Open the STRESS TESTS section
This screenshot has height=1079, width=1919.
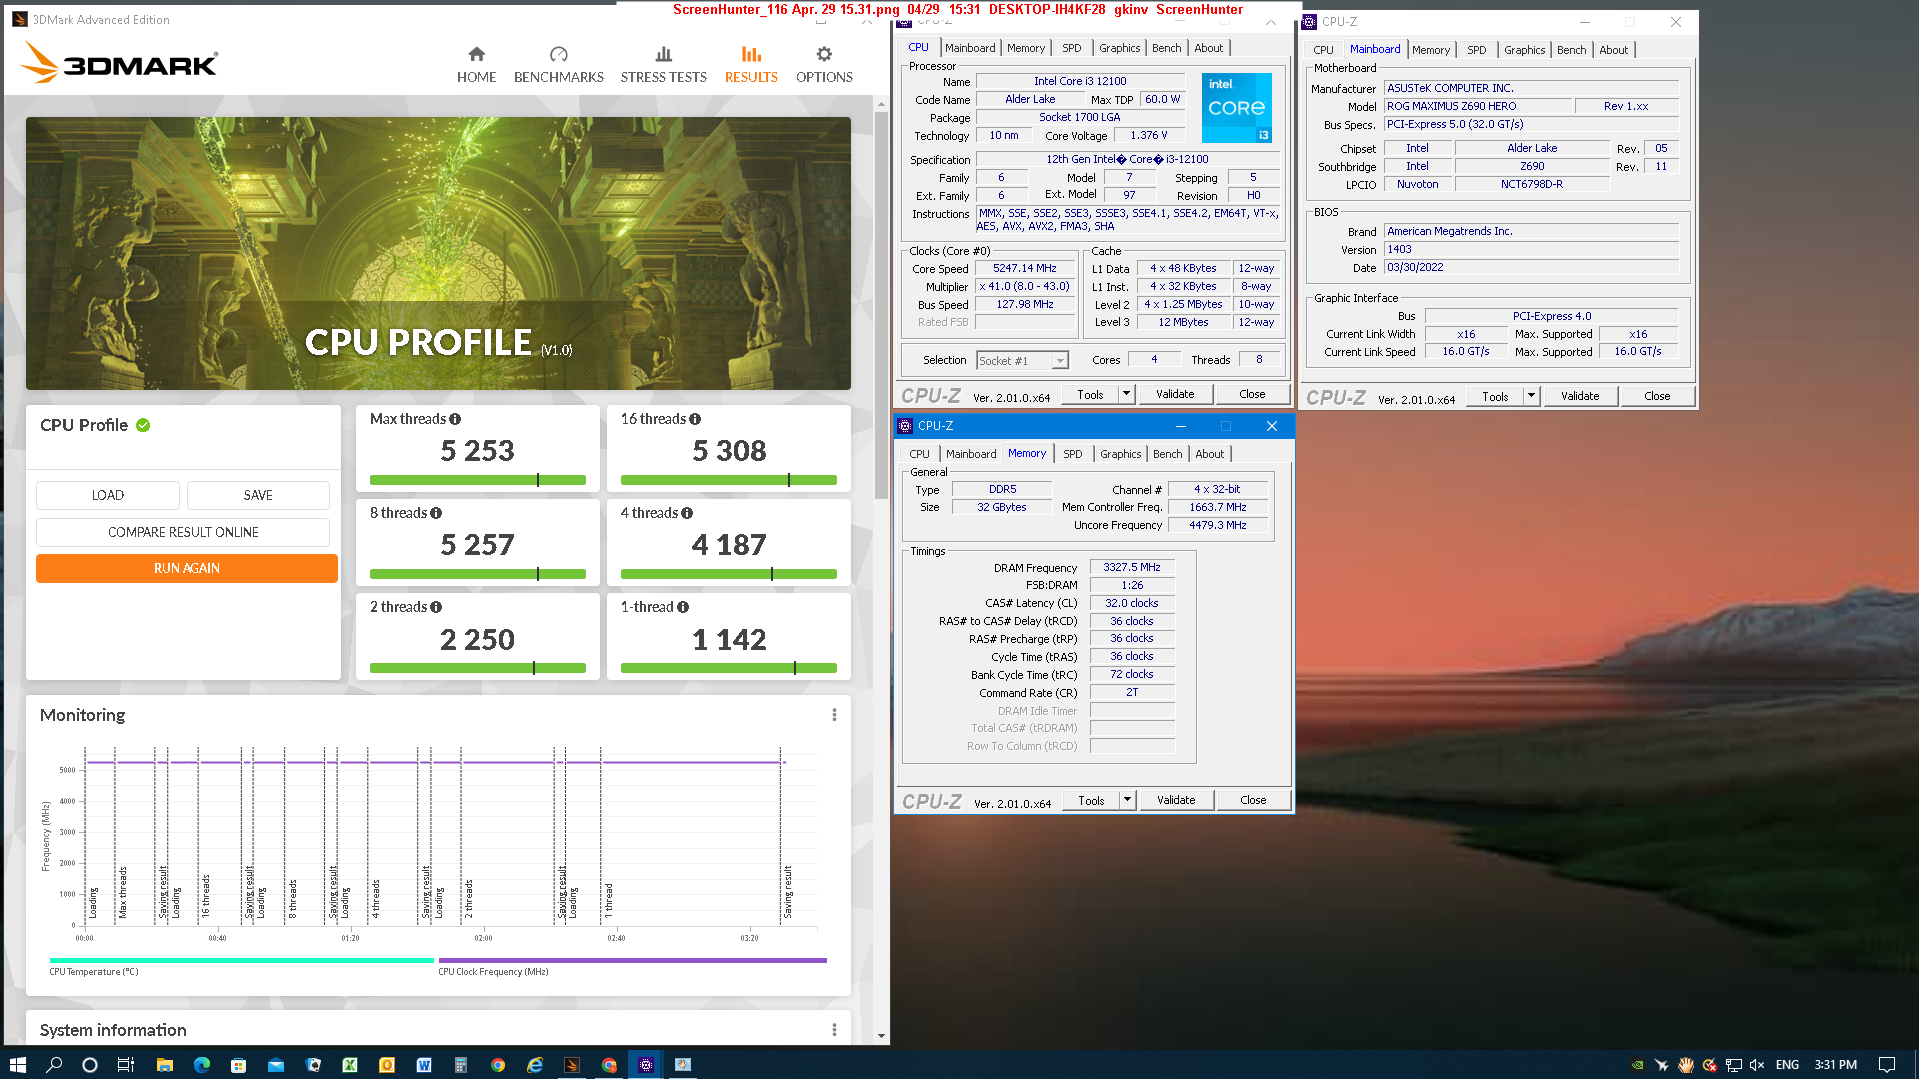(663, 65)
